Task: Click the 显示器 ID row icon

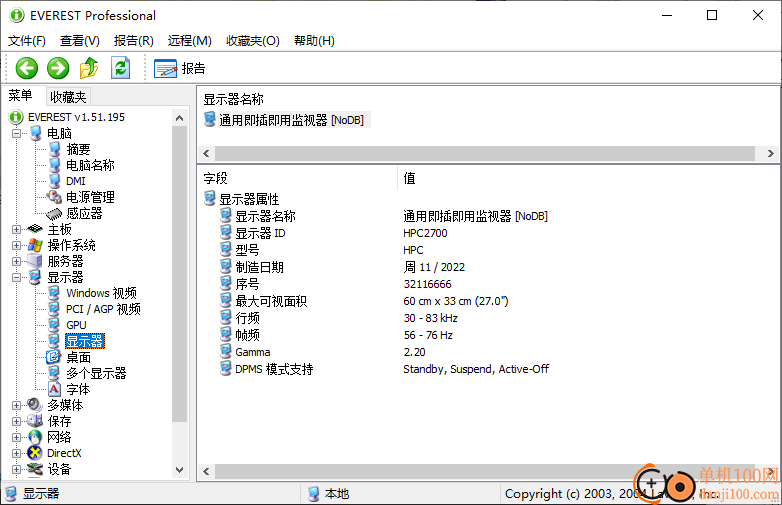Action: click(226, 233)
